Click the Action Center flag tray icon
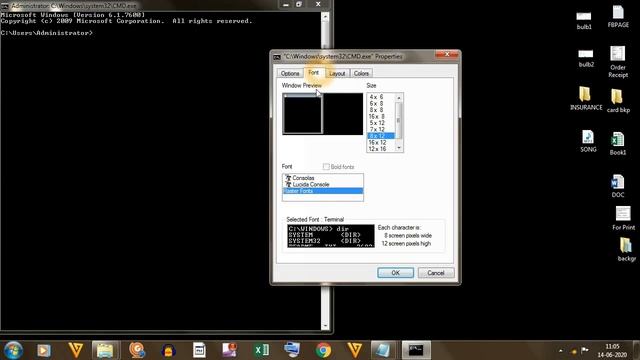The height and width of the screenshot is (360, 640). (x=585, y=350)
